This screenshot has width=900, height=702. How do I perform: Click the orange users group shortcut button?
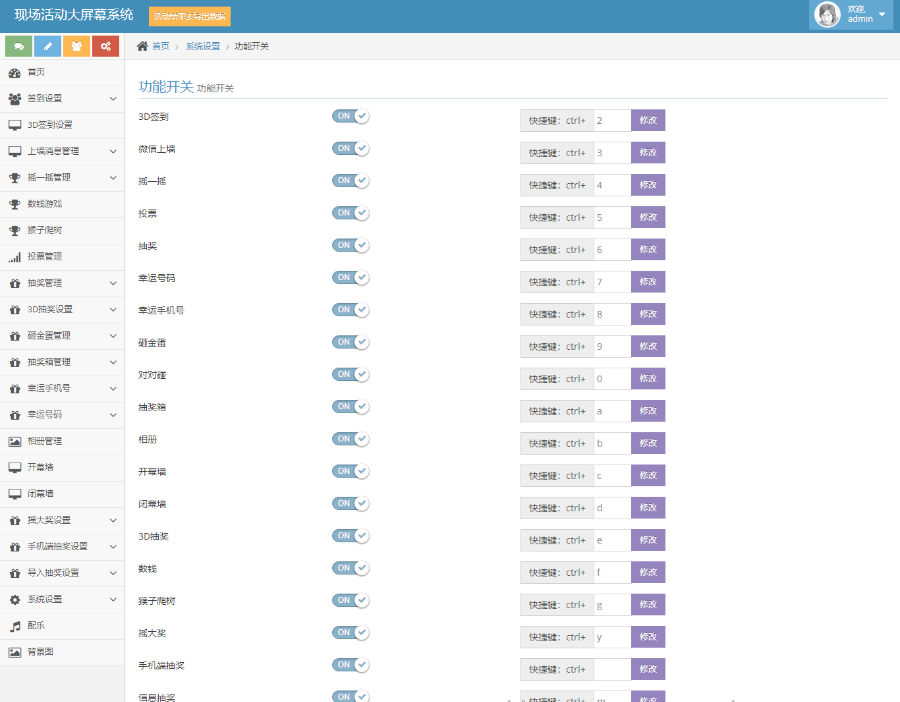[x=76, y=46]
